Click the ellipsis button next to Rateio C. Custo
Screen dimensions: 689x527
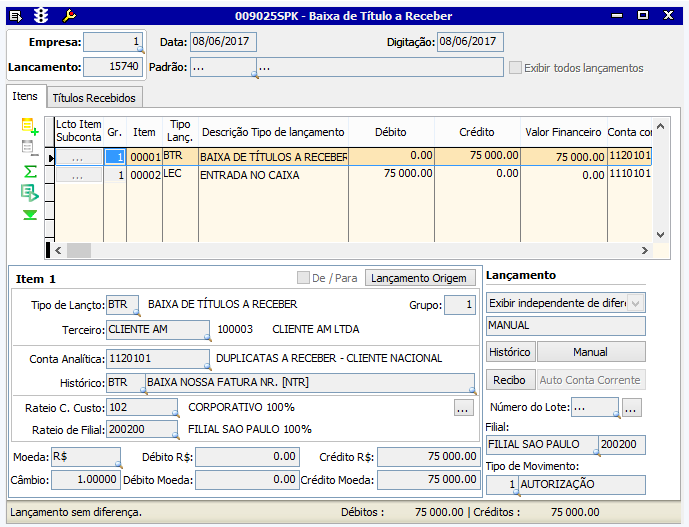pos(462,408)
